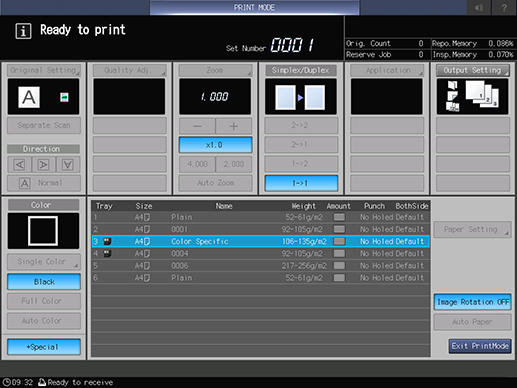Open the Simplex/Duplex header
The height and width of the screenshot is (388, 517).
(x=301, y=70)
